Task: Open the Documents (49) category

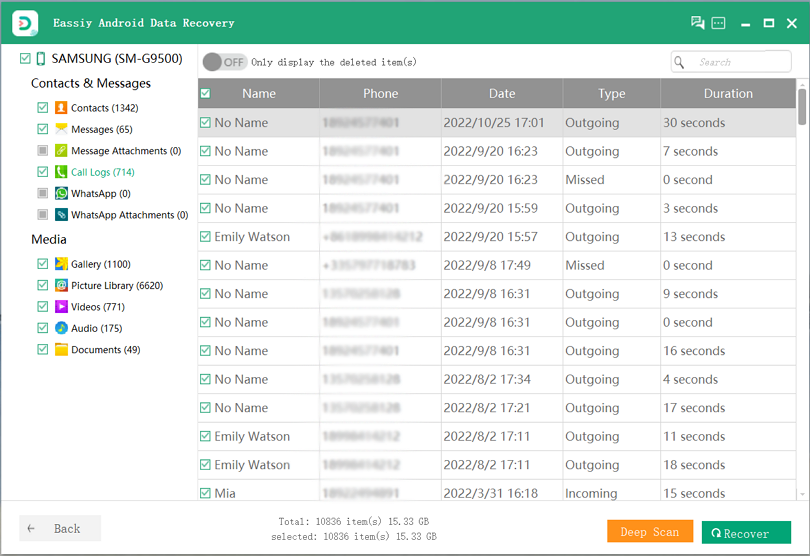Action: (106, 350)
